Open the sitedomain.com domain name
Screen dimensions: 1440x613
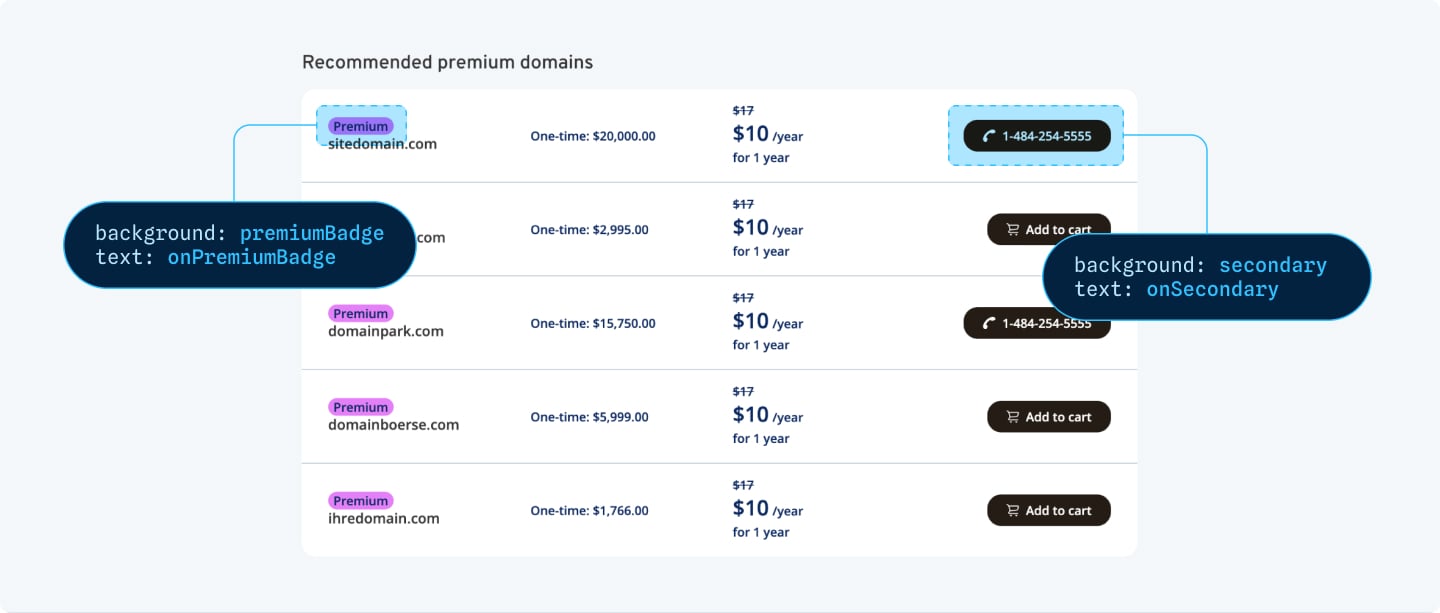[x=383, y=144]
